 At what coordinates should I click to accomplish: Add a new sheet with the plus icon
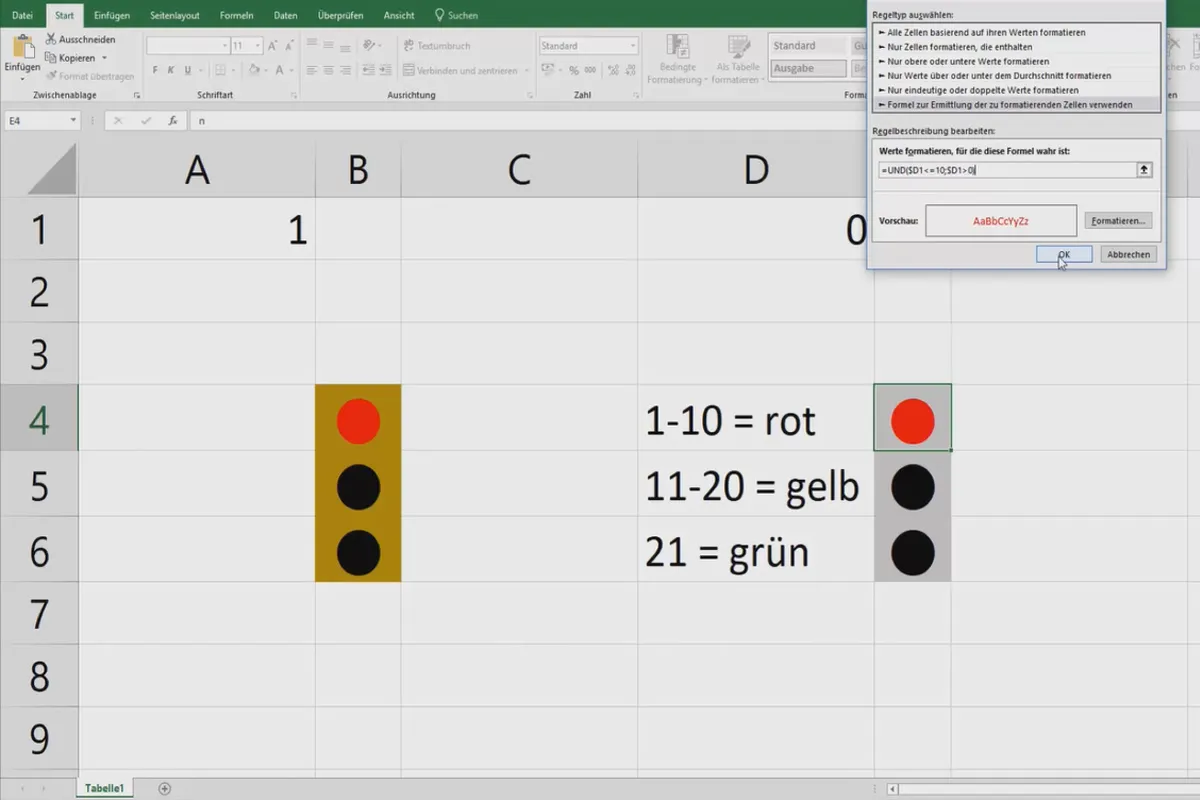click(x=165, y=789)
